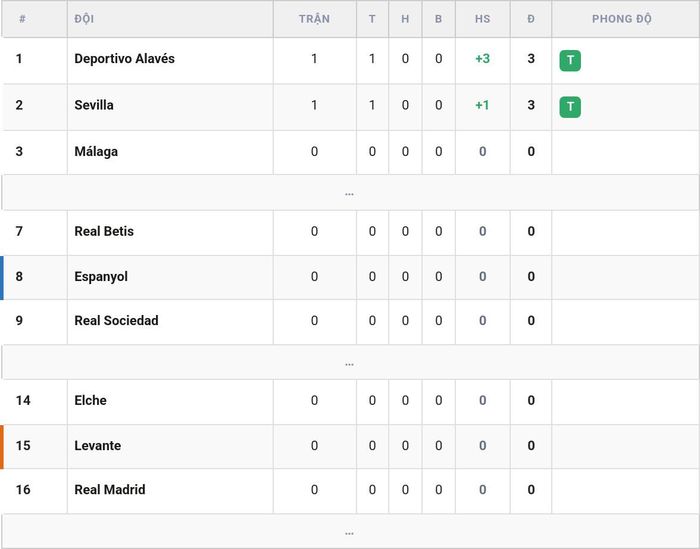Screen dimensions: 700x549
Task: Sort by the HS column header
Action: (483, 19)
